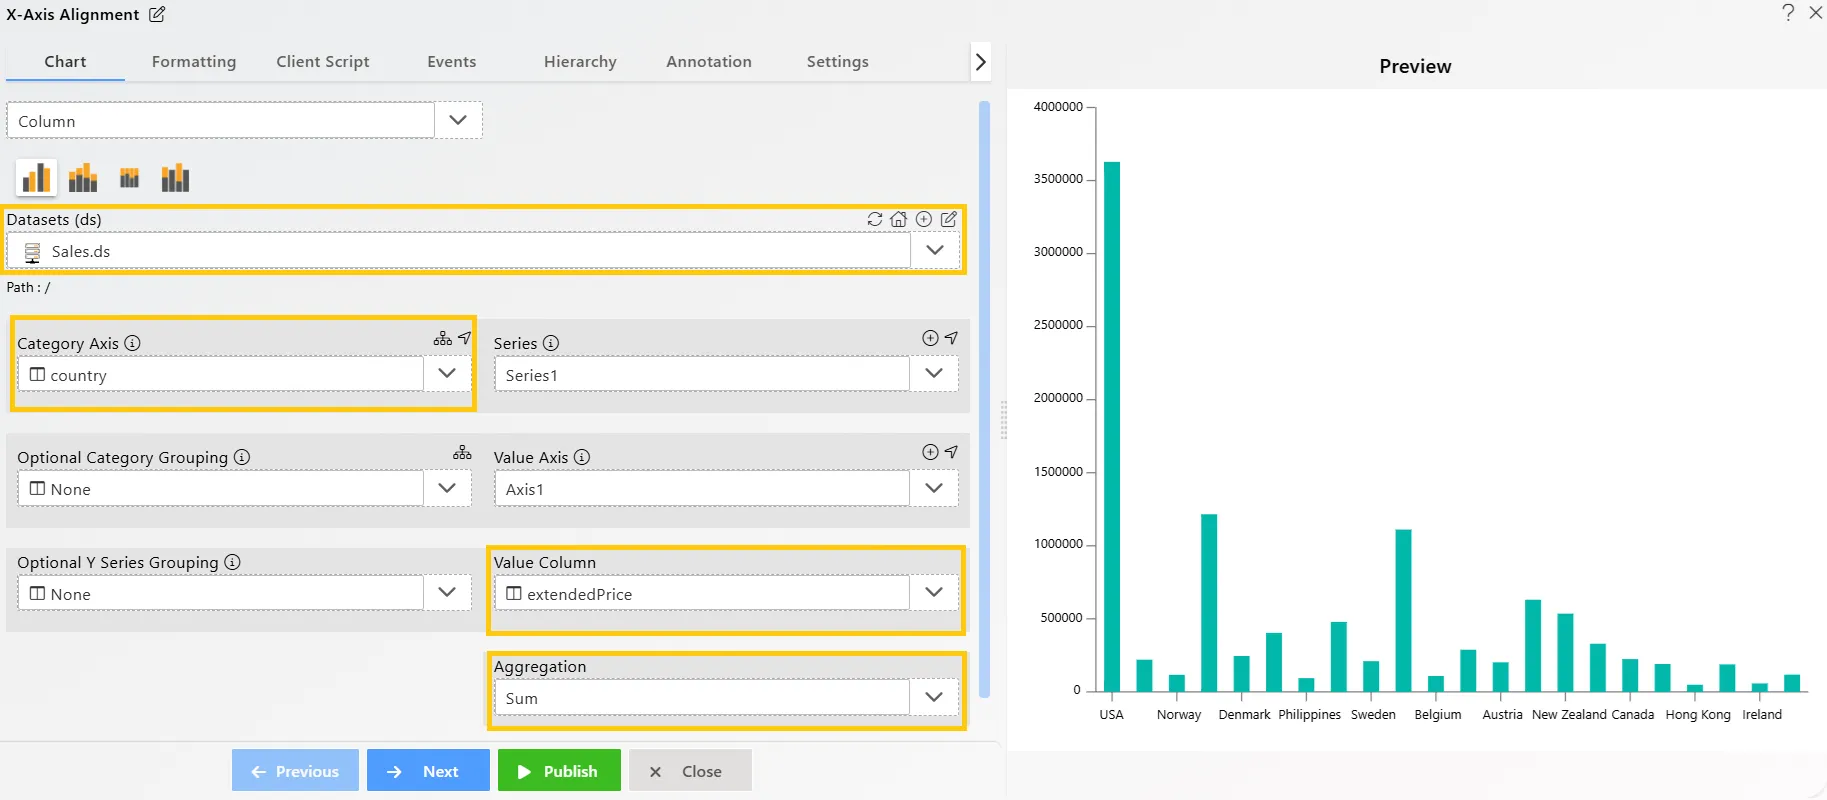Click the Value Axis info icon

click(x=582, y=457)
